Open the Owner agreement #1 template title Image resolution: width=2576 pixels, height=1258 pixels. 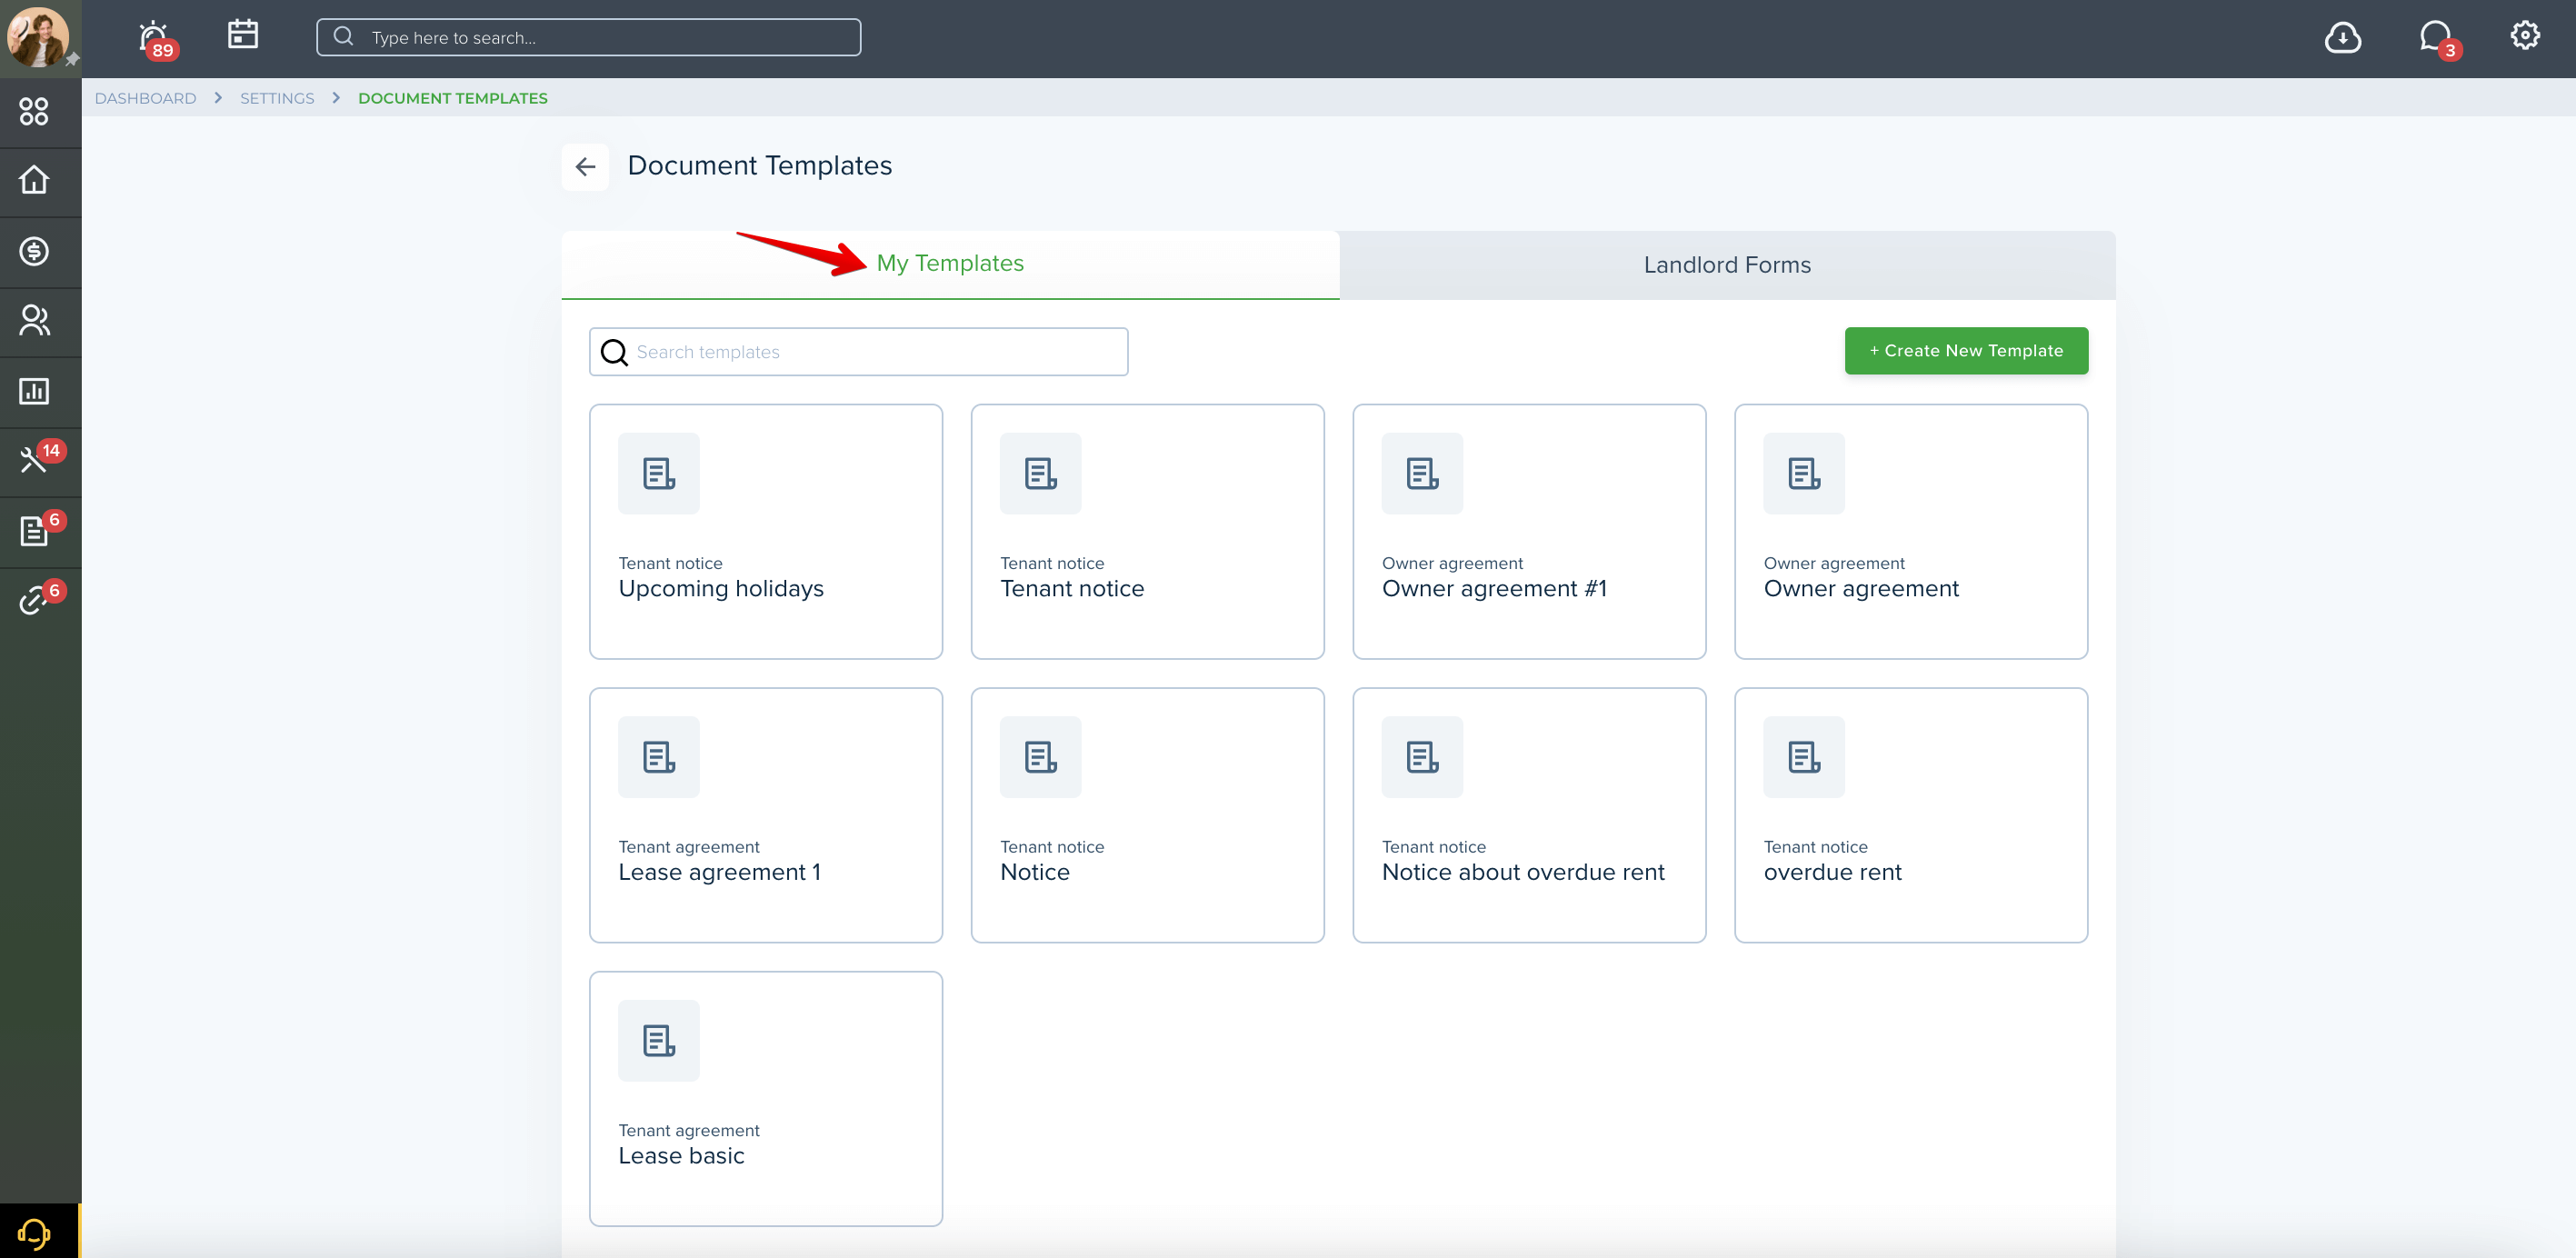[x=1494, y=589]
